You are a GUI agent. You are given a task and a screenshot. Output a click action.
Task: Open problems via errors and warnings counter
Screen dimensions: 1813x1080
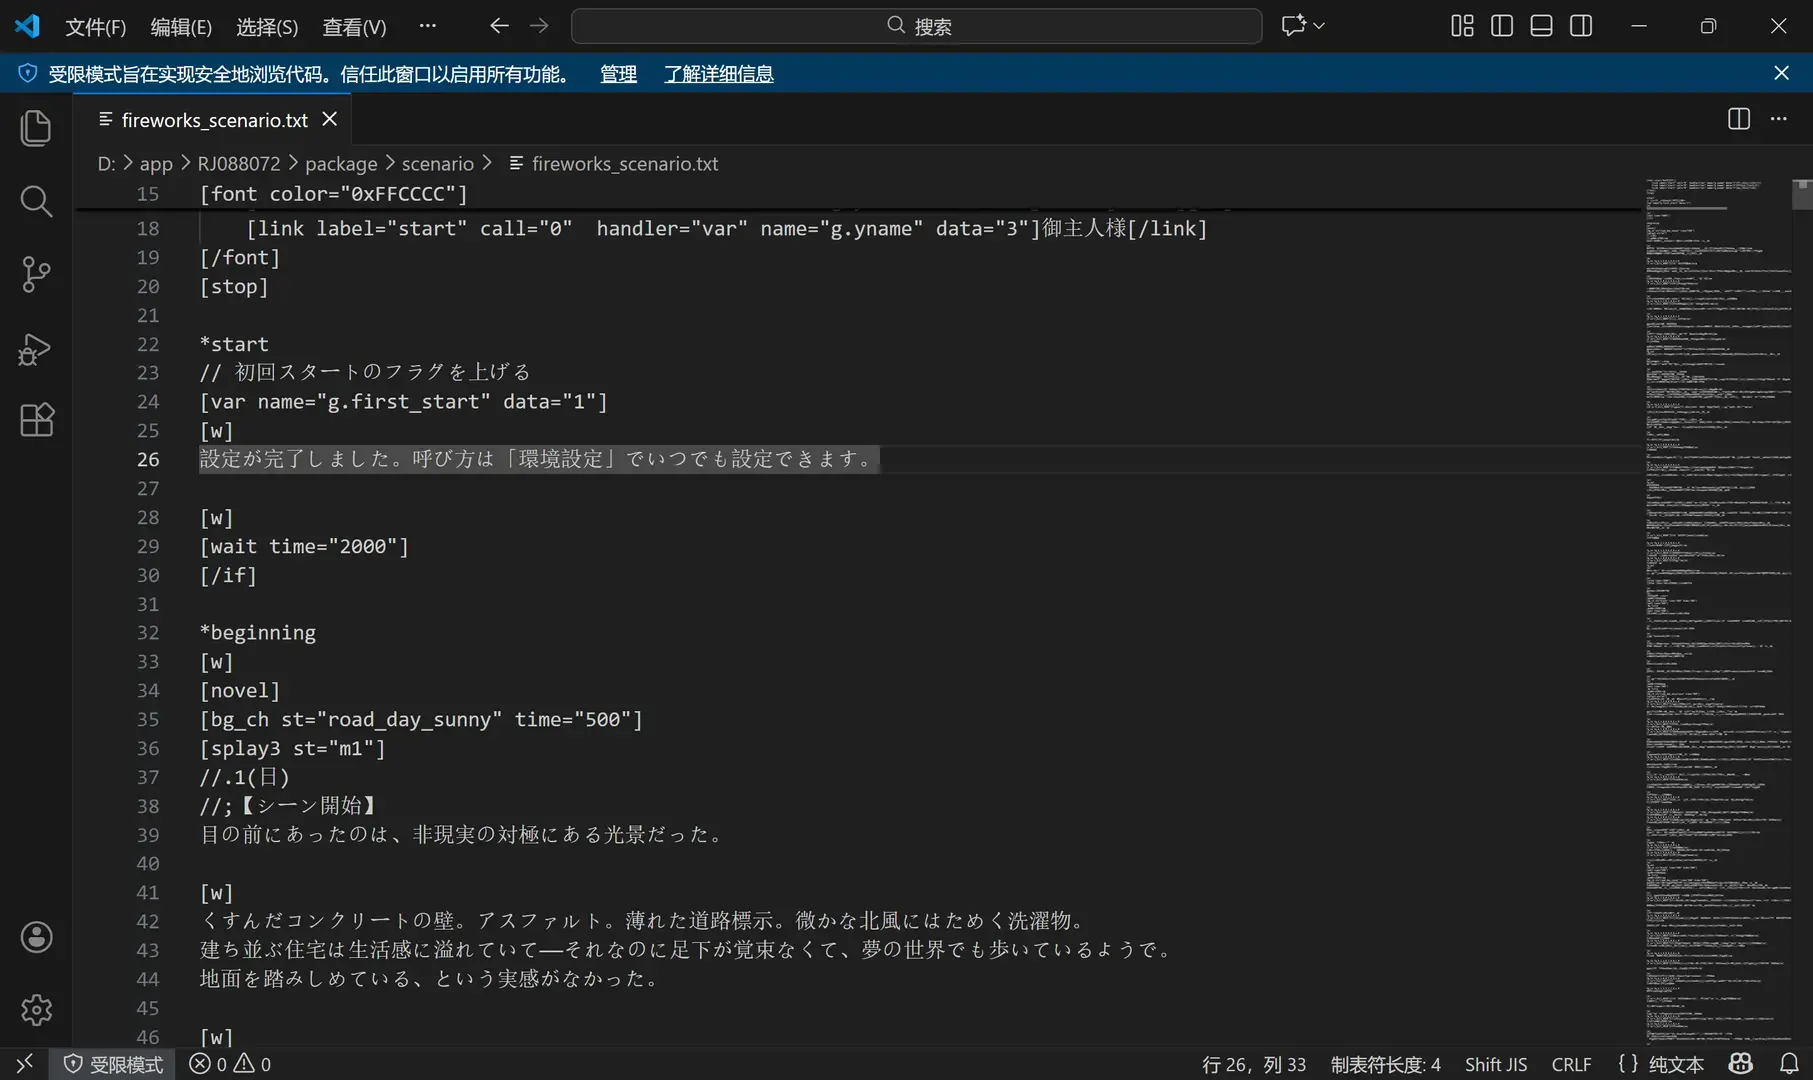230,1064
